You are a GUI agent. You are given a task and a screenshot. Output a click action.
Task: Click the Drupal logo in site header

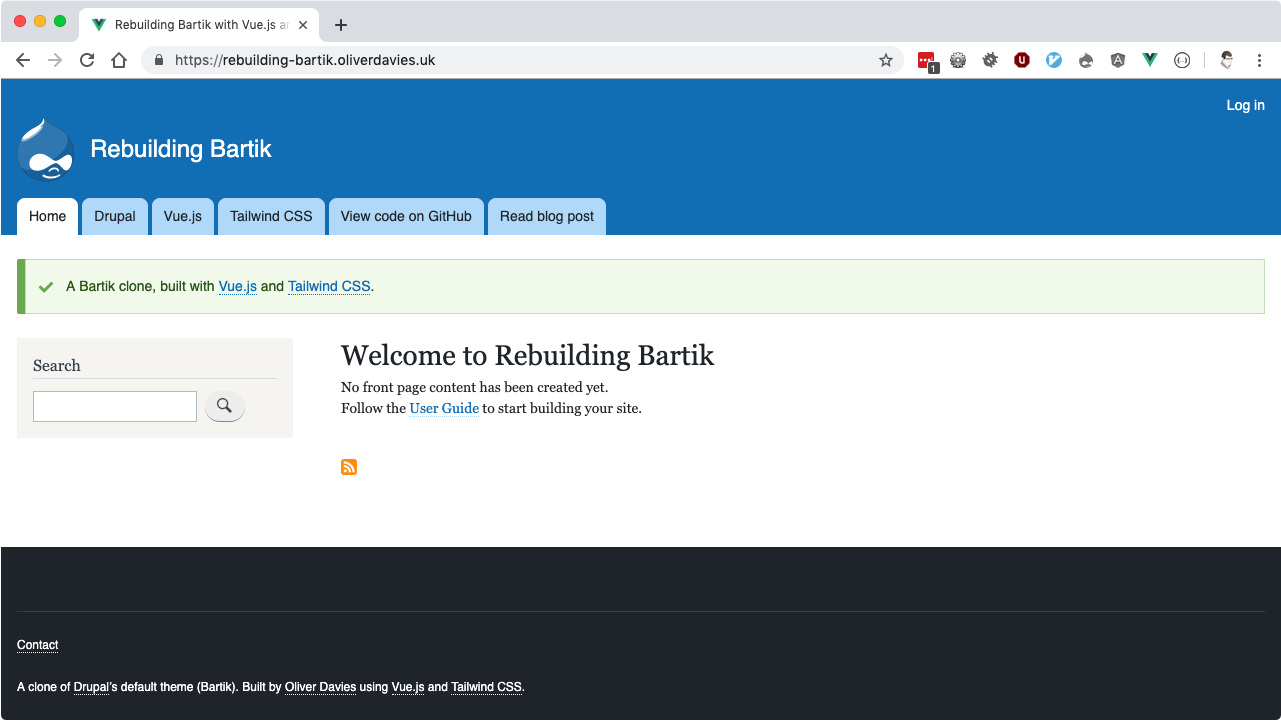click(x=46, y=150)
